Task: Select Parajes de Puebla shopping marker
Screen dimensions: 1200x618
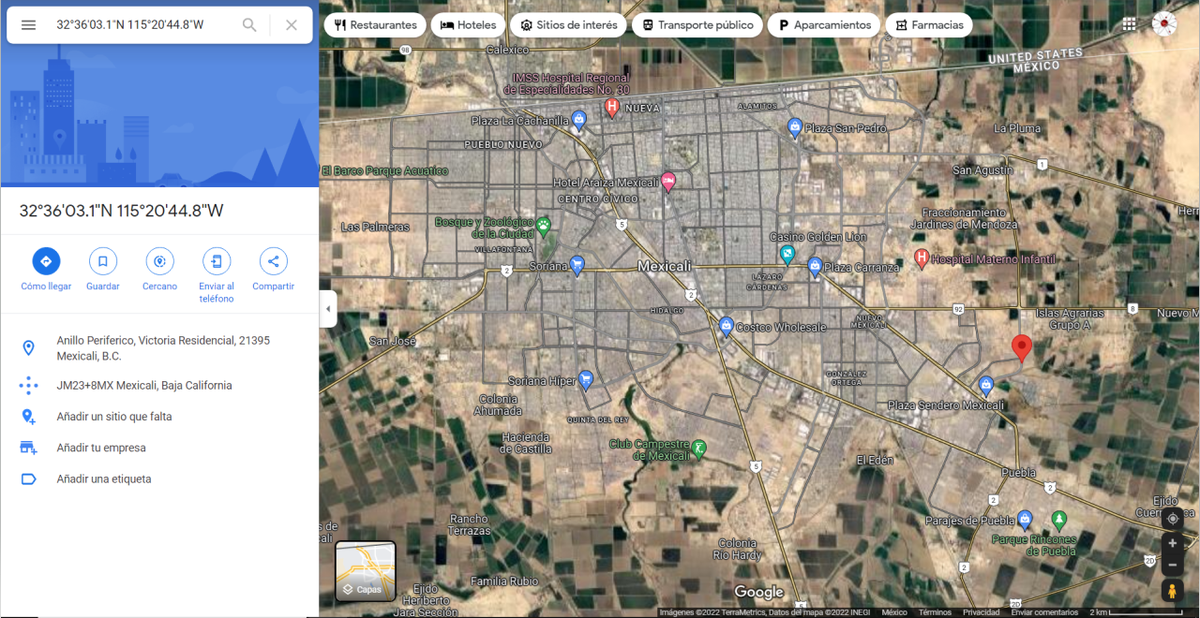Action: (1024, 520)
